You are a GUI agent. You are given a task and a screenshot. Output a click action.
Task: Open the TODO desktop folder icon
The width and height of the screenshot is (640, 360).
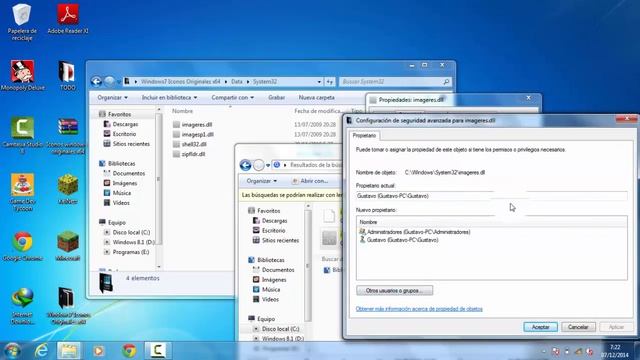[x=67, y=76]
